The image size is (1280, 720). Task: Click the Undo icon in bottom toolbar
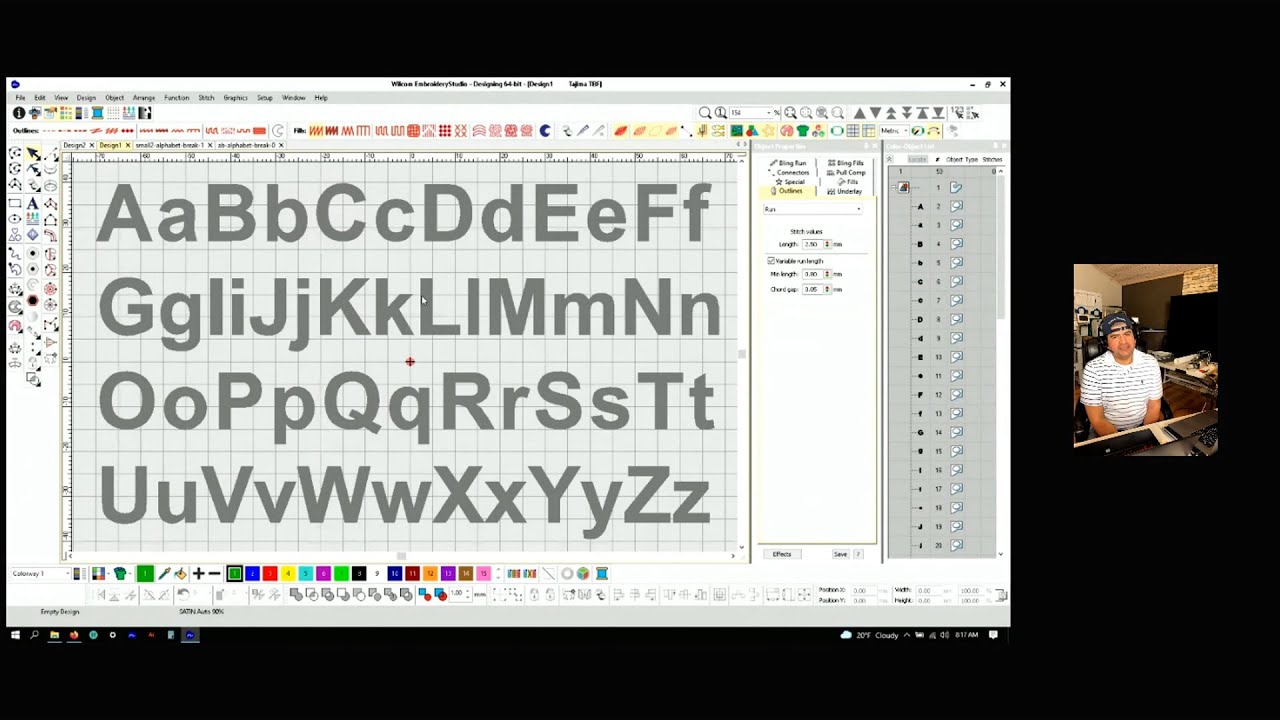(183, 594)
